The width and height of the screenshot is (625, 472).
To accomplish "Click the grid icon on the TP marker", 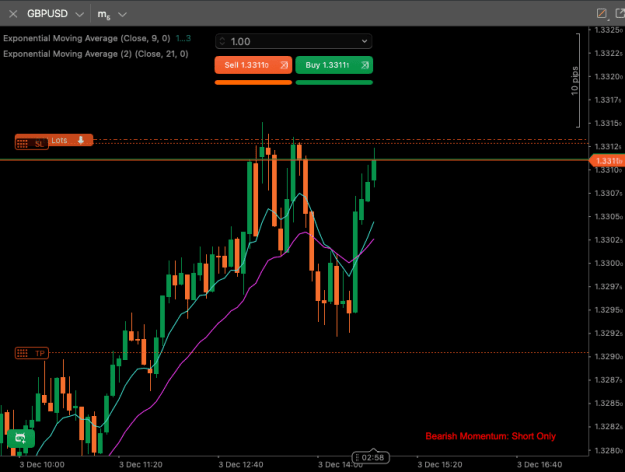I will pos(22,353).
